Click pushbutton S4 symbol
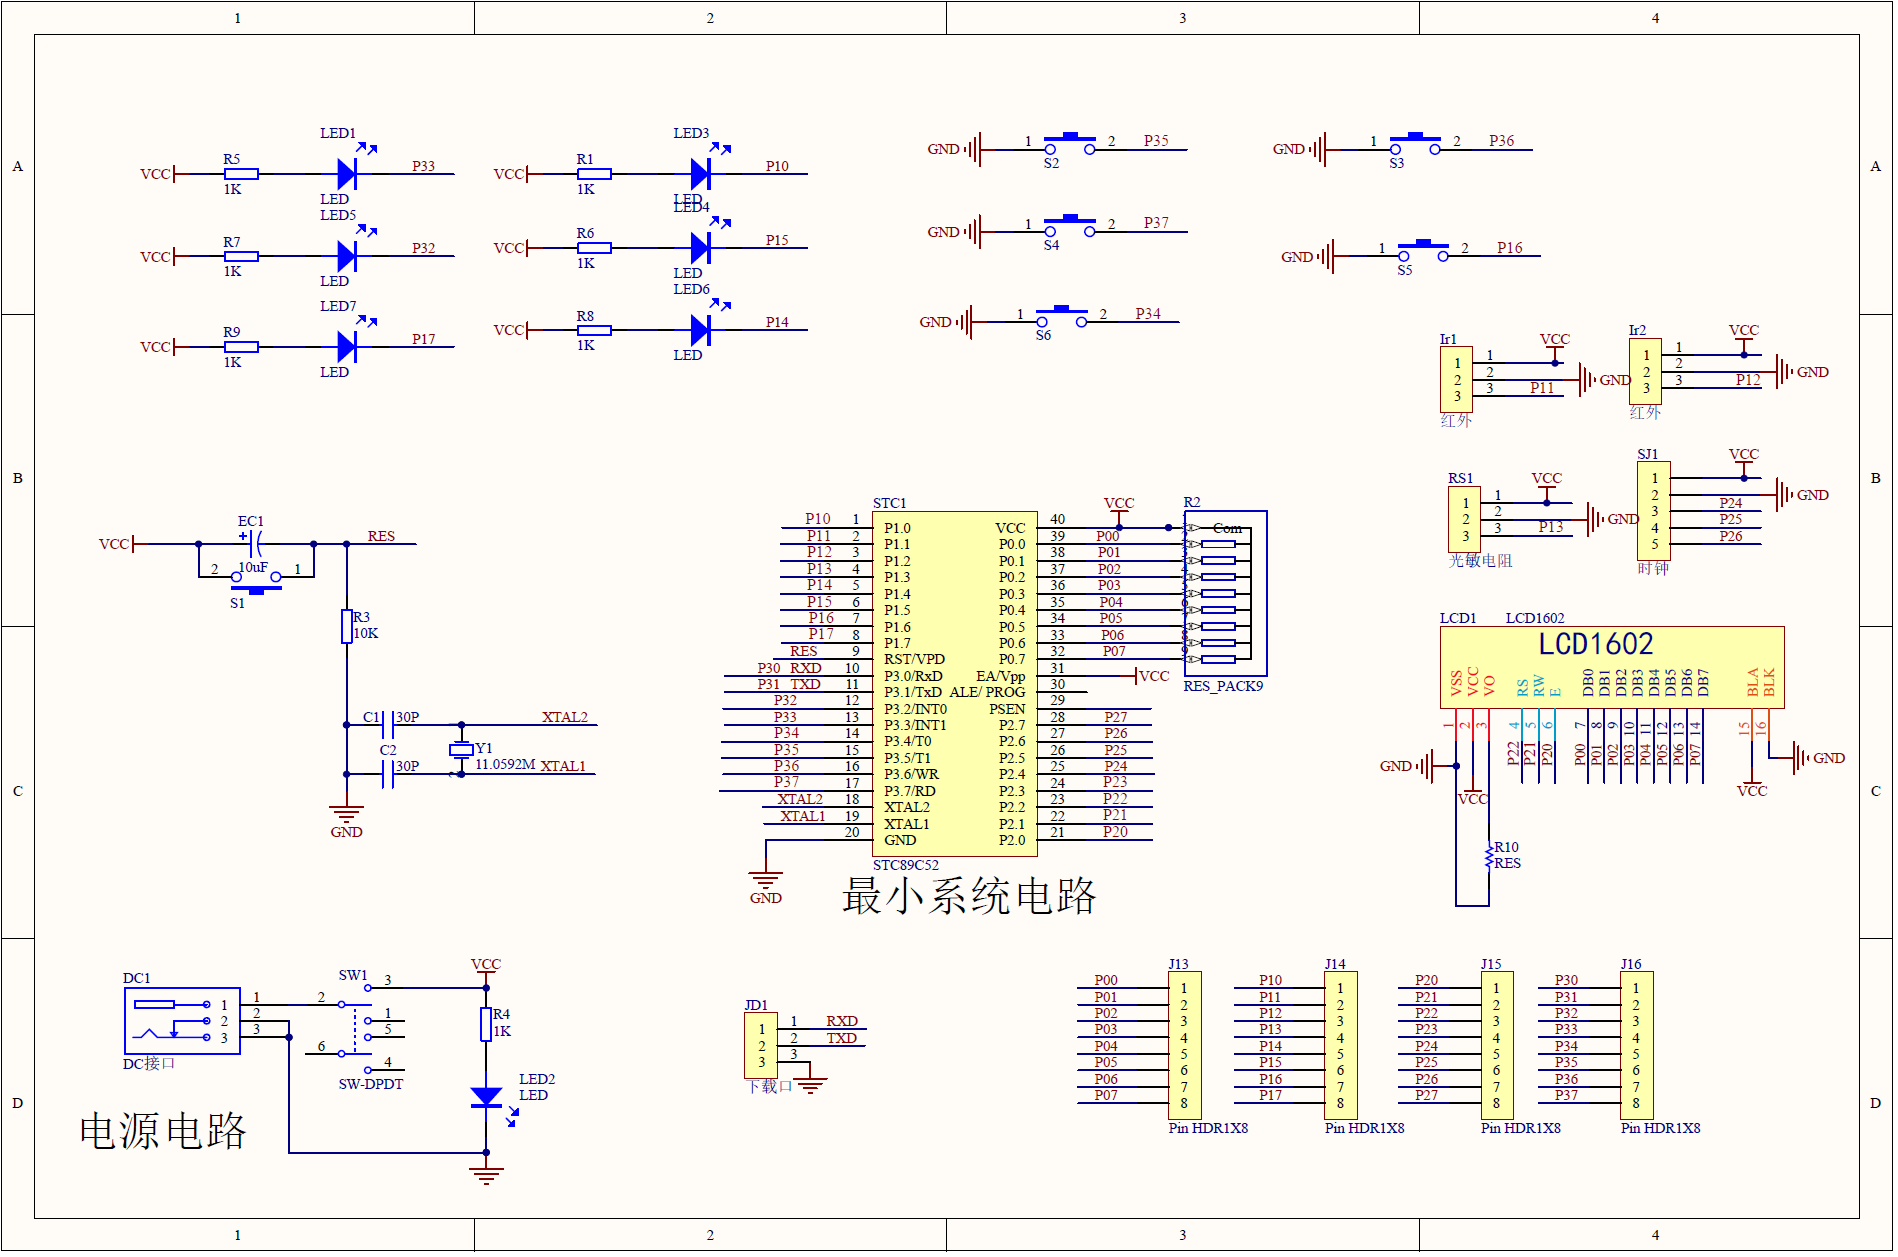1898x1257 pixels. coord(1070,225)
